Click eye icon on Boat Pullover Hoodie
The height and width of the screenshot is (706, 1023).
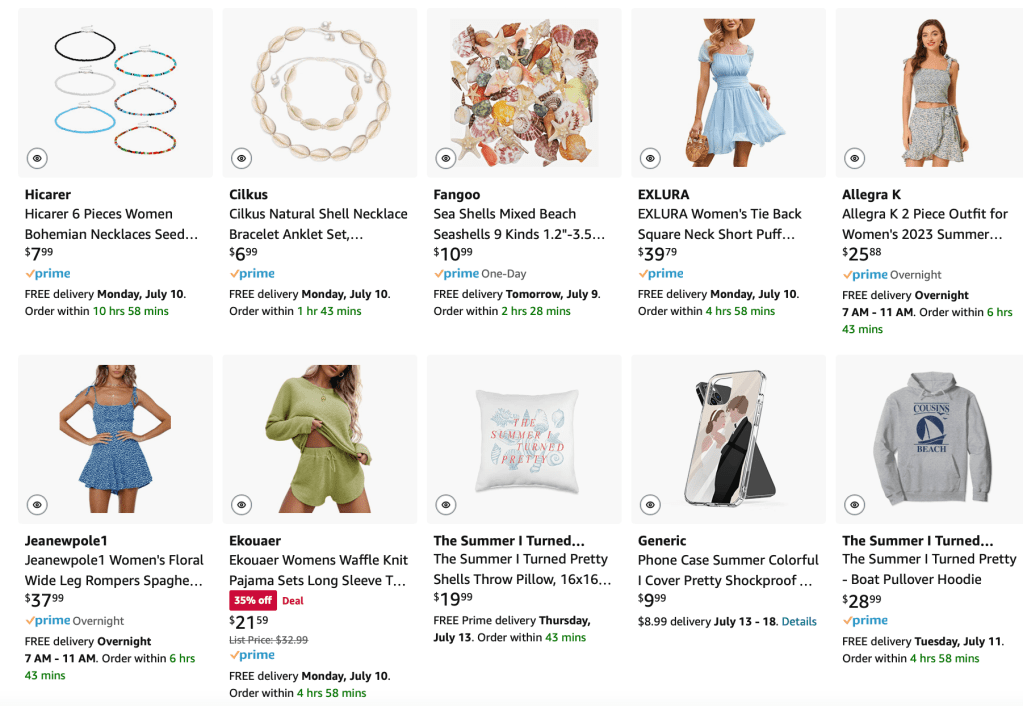tap(855, 505)
